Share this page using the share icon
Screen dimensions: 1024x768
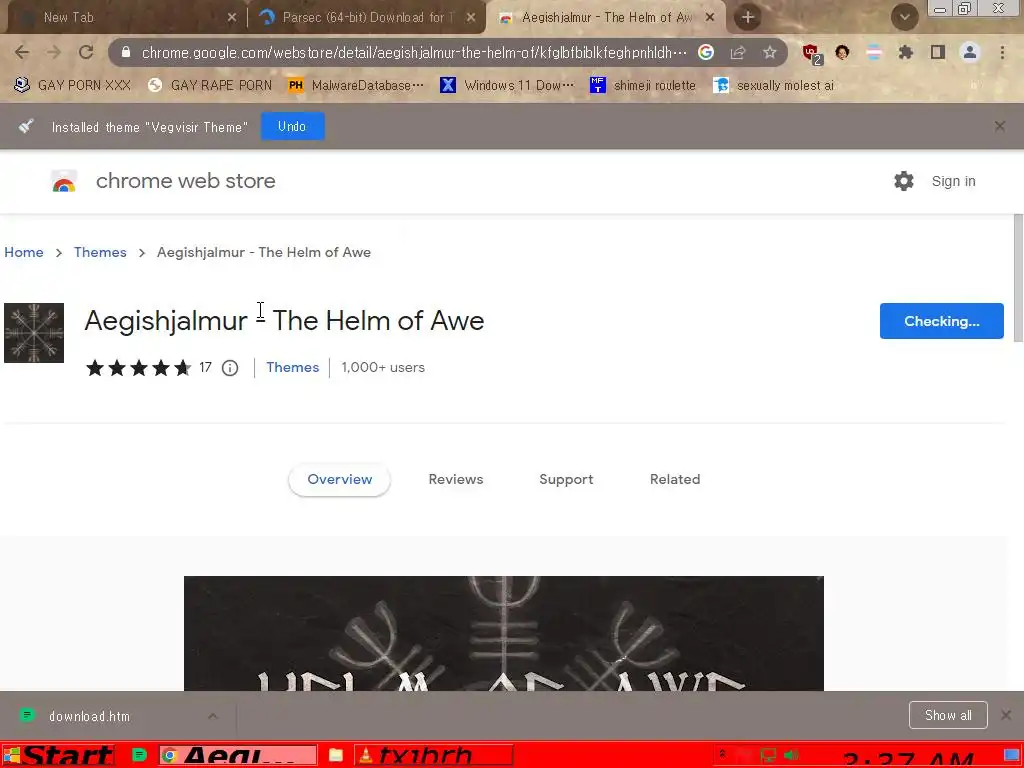pos(738,52)
